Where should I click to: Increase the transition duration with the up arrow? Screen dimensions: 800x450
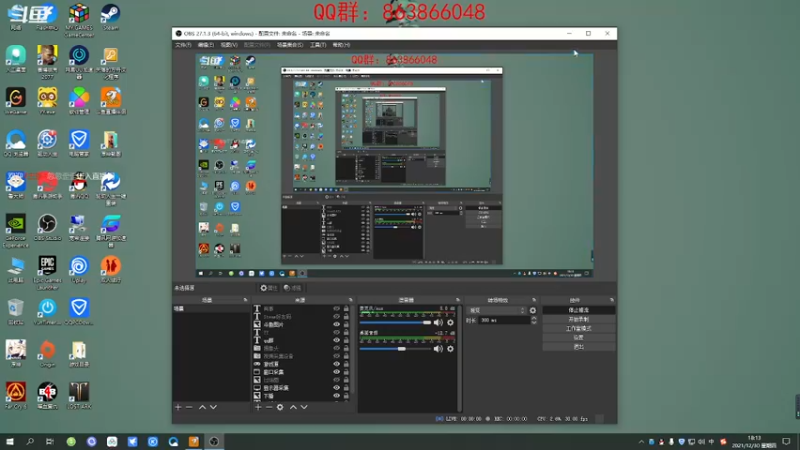pos(534,318)
